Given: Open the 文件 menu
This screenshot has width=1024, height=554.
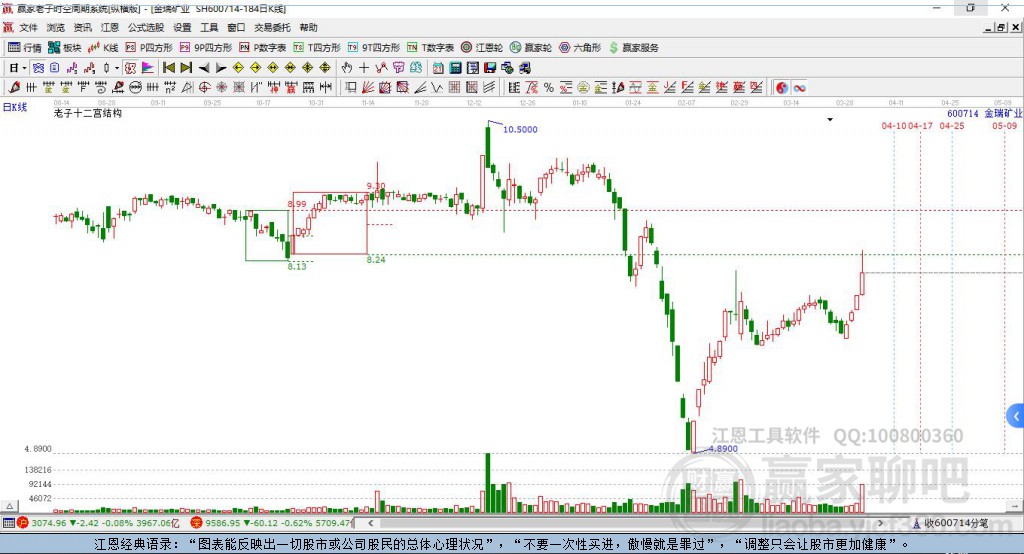Looking at the screenshot, I should click(x=28, y=27).
